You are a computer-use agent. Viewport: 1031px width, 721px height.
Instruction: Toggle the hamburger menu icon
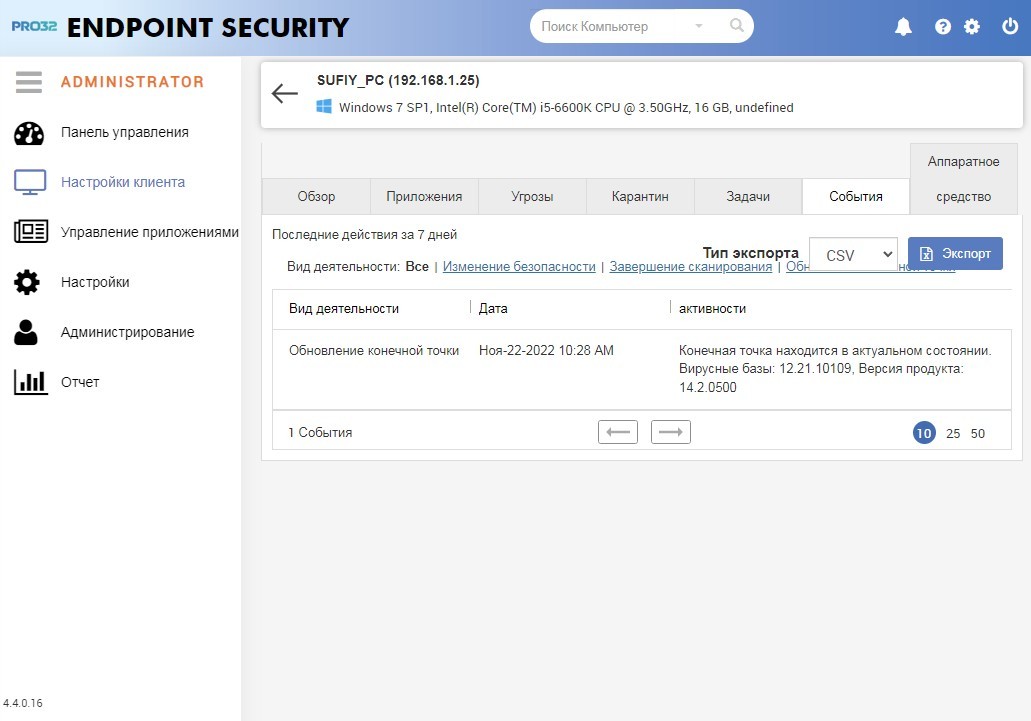click(29, 82)
